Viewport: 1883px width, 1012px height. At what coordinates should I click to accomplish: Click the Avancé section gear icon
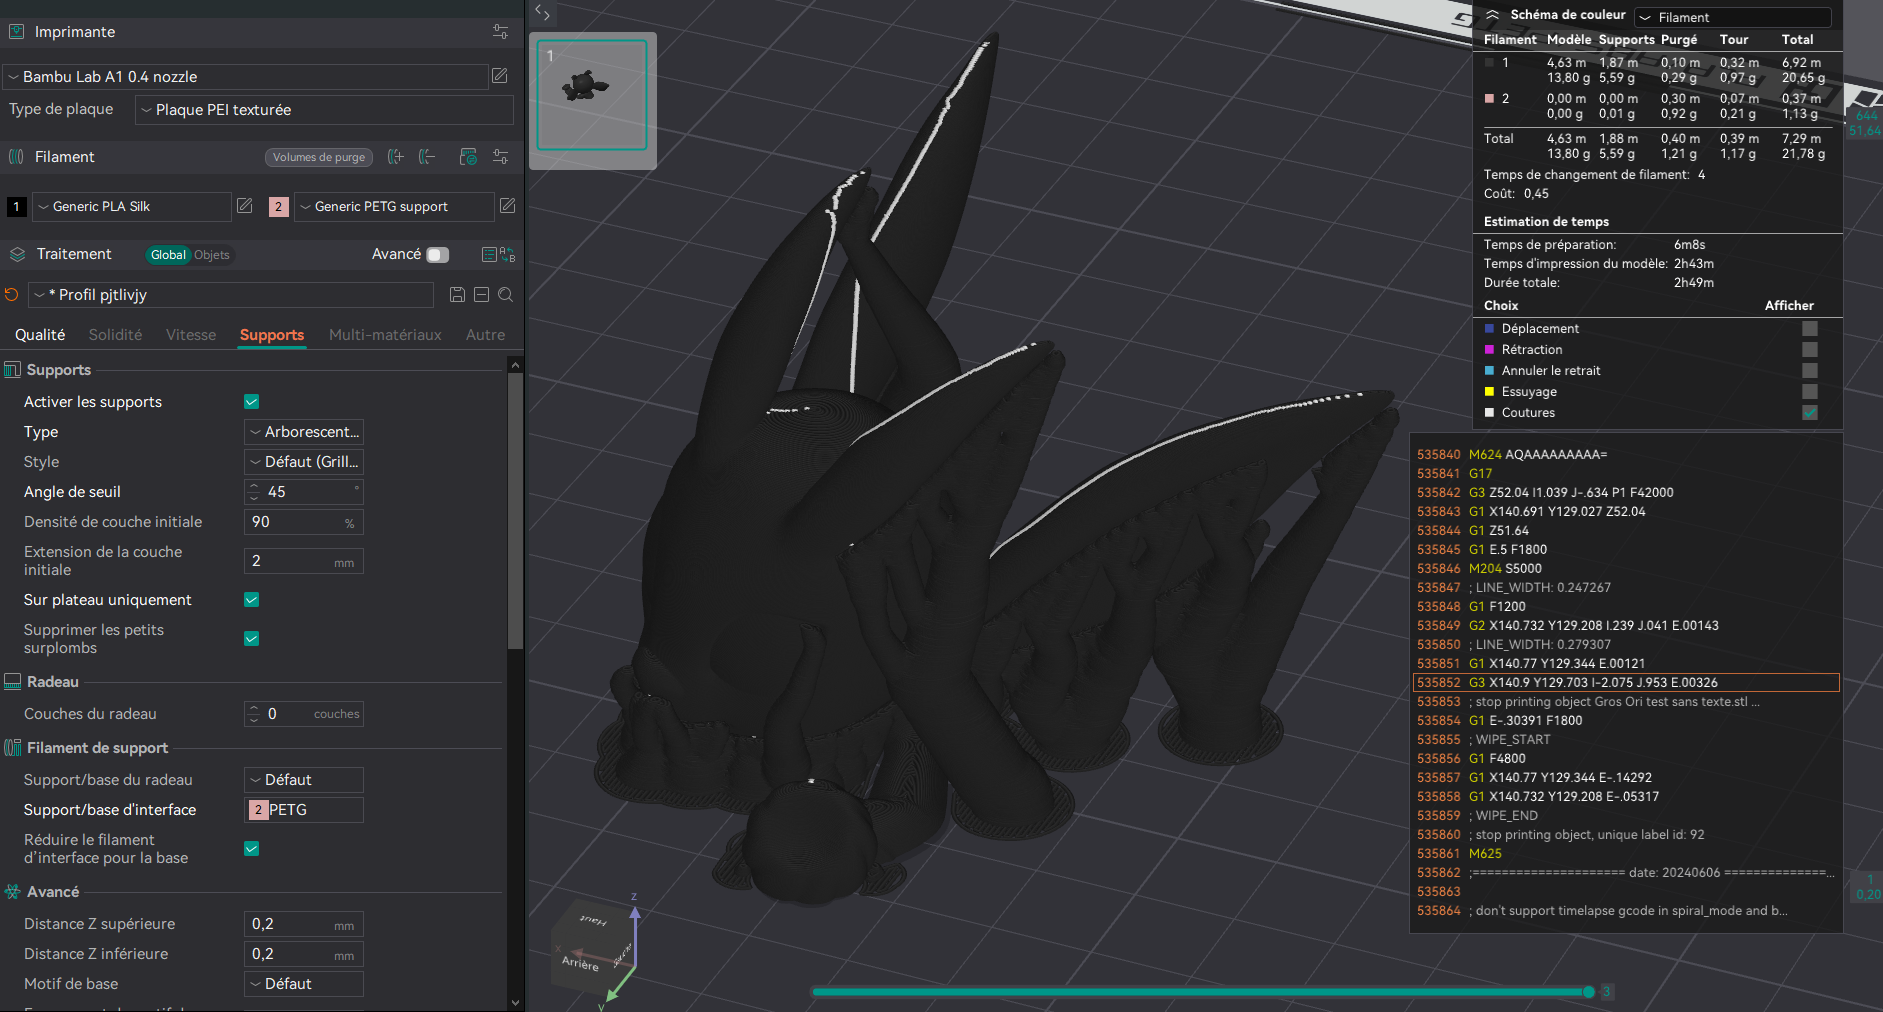point(12,892)
